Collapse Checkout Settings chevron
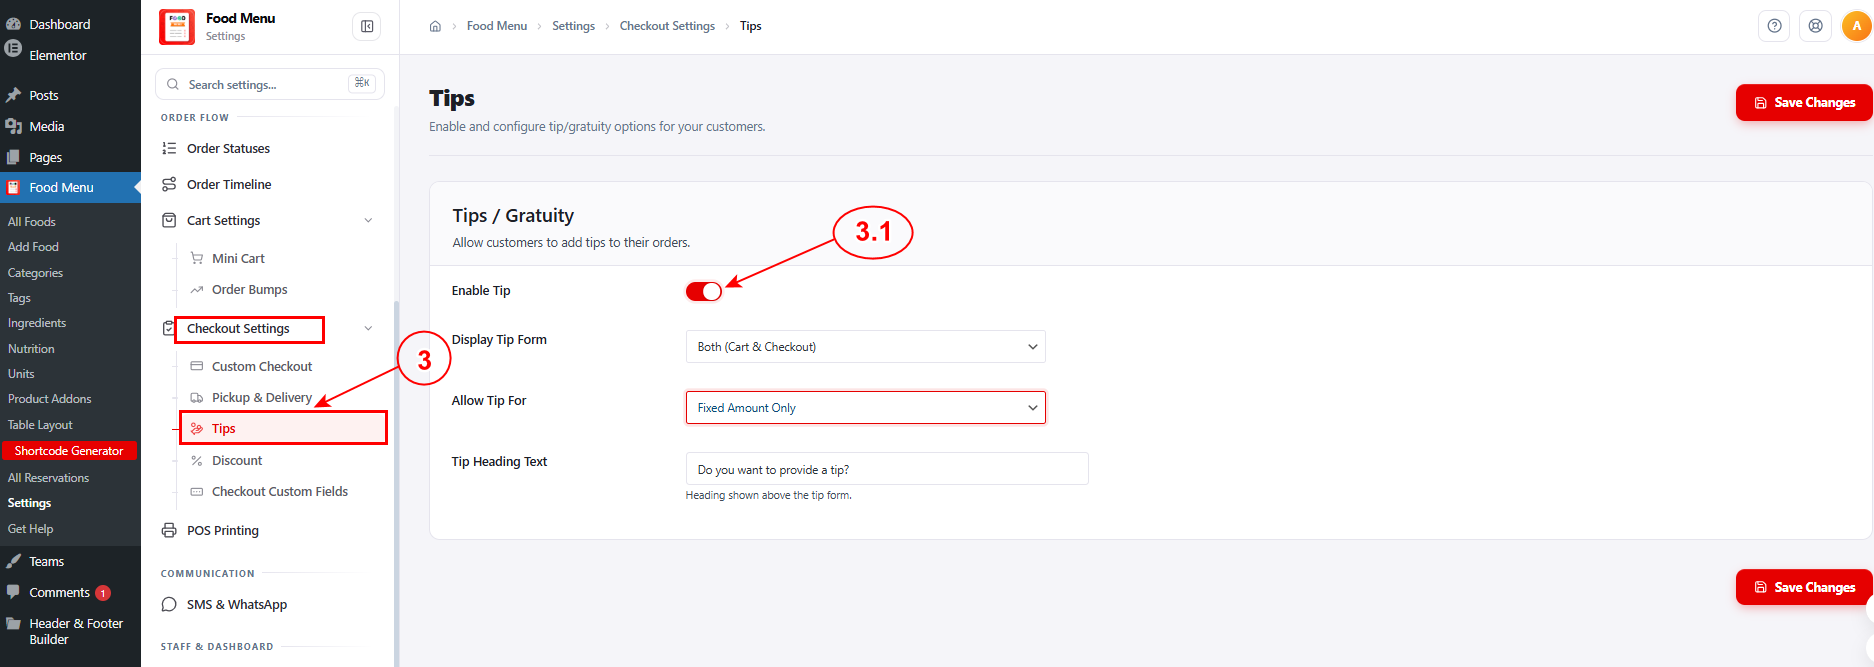Viewport: 1874px width, 667px height. (x=368, y=328)
